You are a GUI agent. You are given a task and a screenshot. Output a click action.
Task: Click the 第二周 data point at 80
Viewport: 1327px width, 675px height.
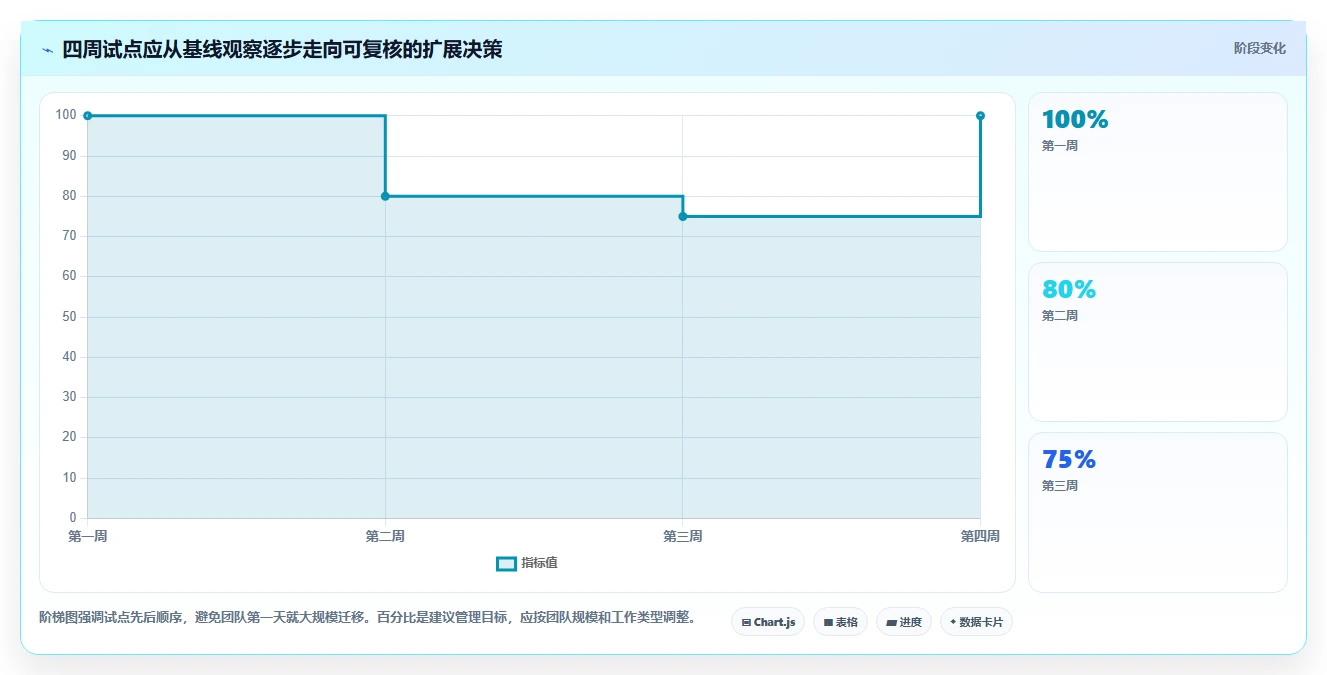(385, 196)
